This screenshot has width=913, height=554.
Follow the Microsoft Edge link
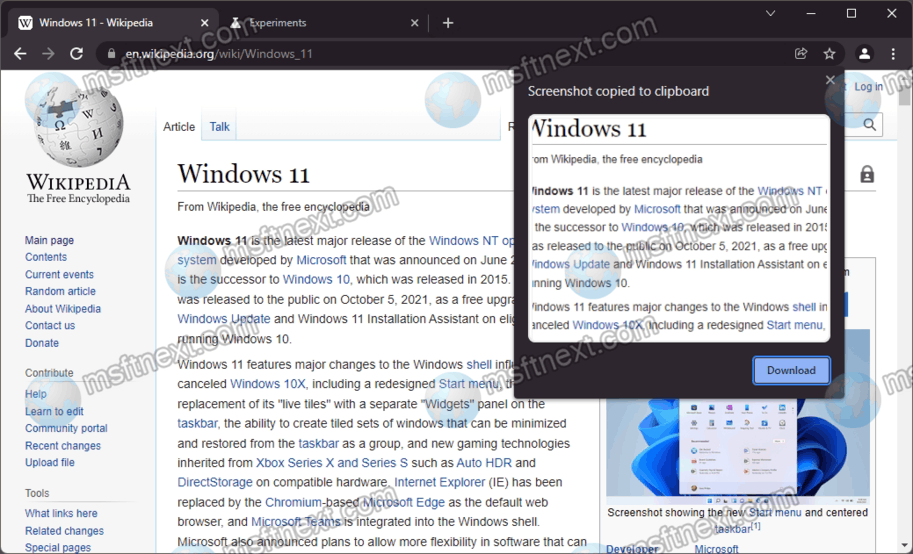404,502
